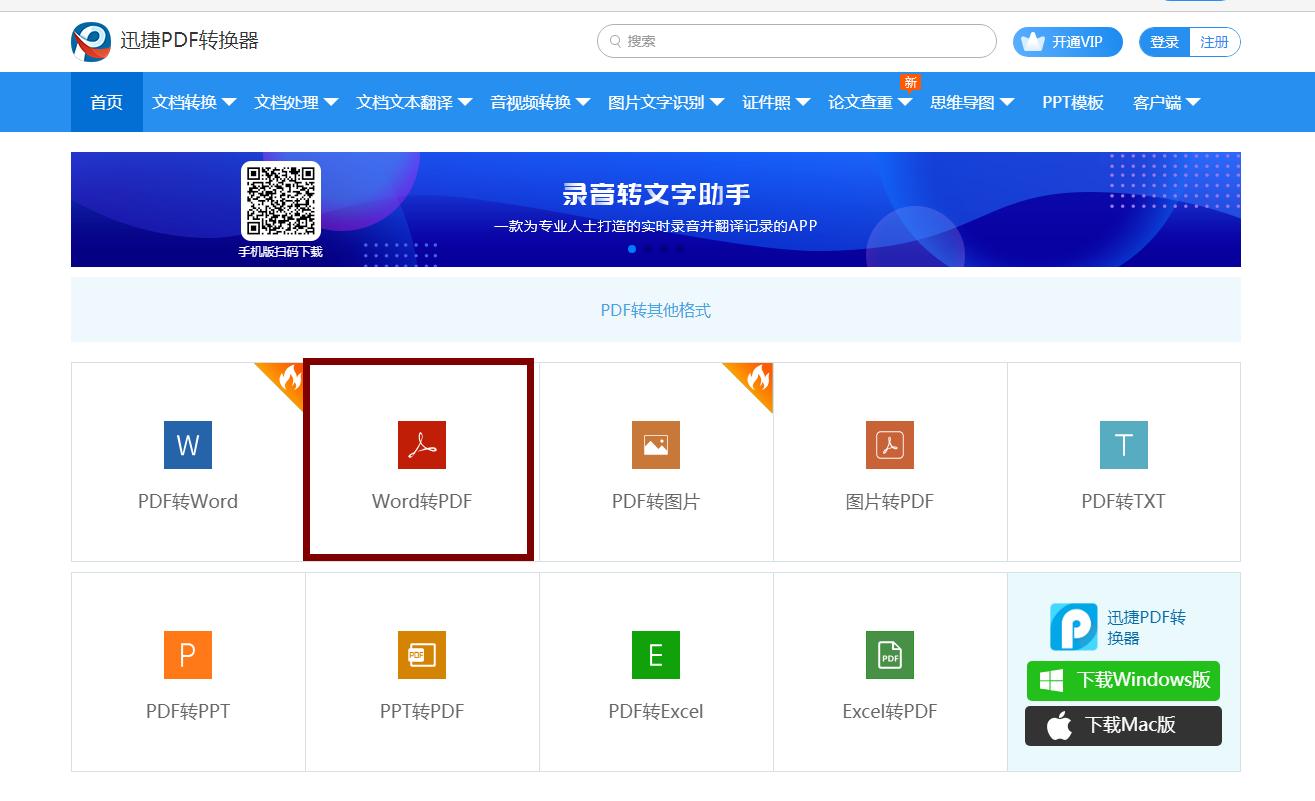Open the Word转PDF tool icon

point(420,445)
